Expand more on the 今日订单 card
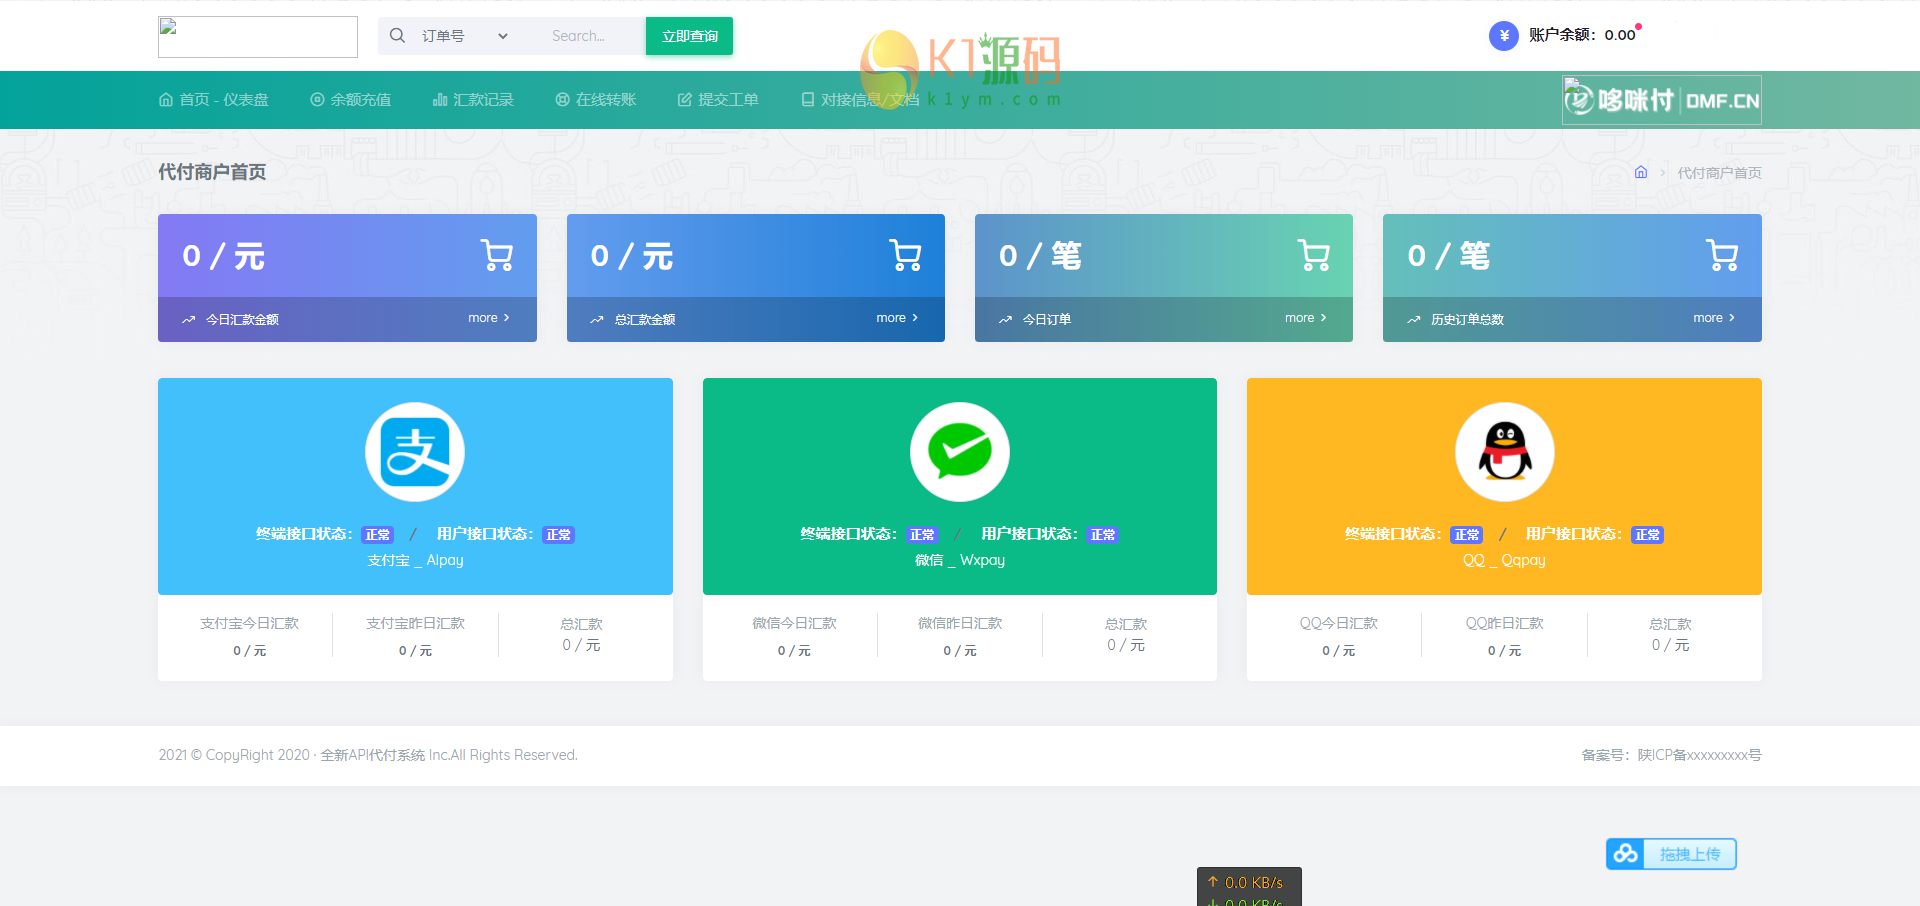The width and height of the screenshot is (1920, 906). pos(1304,317)
